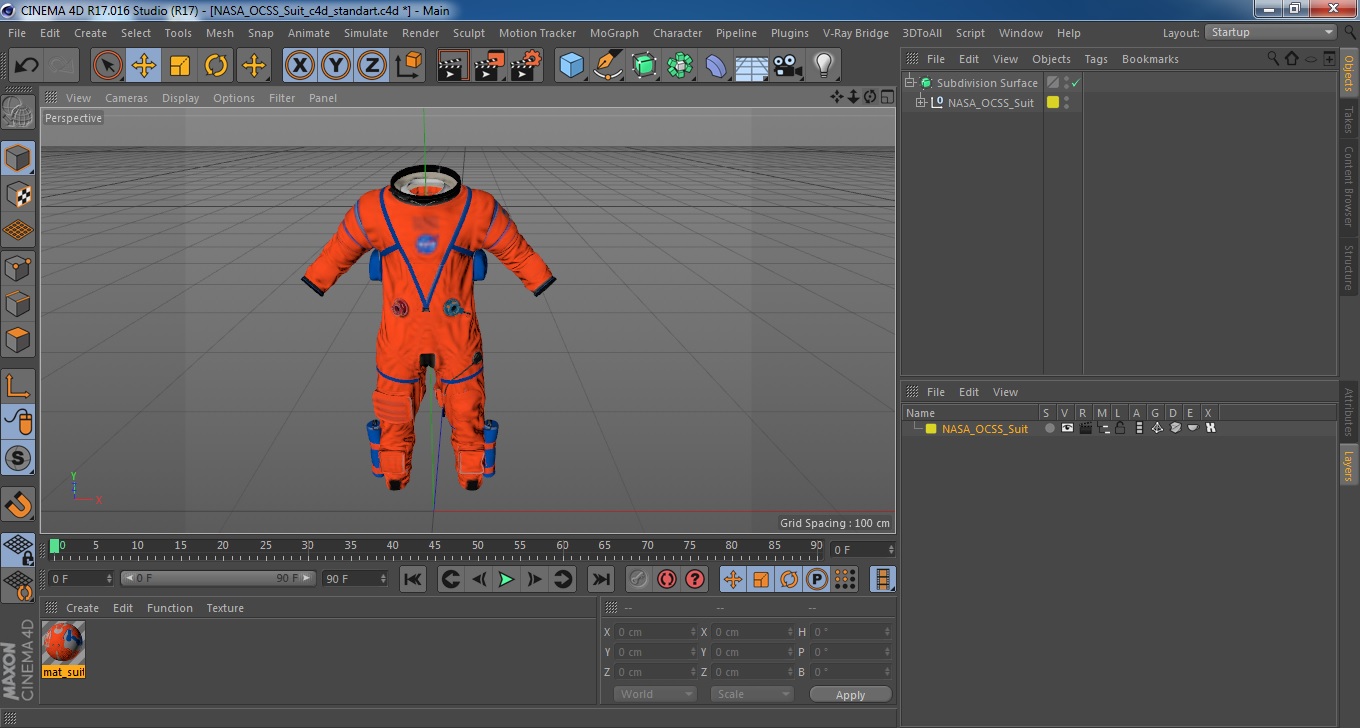Open the deformer objects icon
Screen dimensions: 1360x728
(716, 66)
